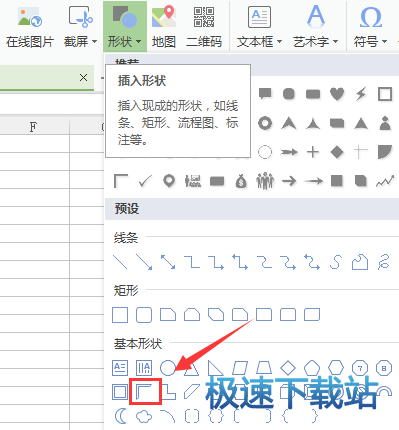399x430 pixels.
Task: Open the Screenshot (截屏) dropdown
Action: point(80,27)
